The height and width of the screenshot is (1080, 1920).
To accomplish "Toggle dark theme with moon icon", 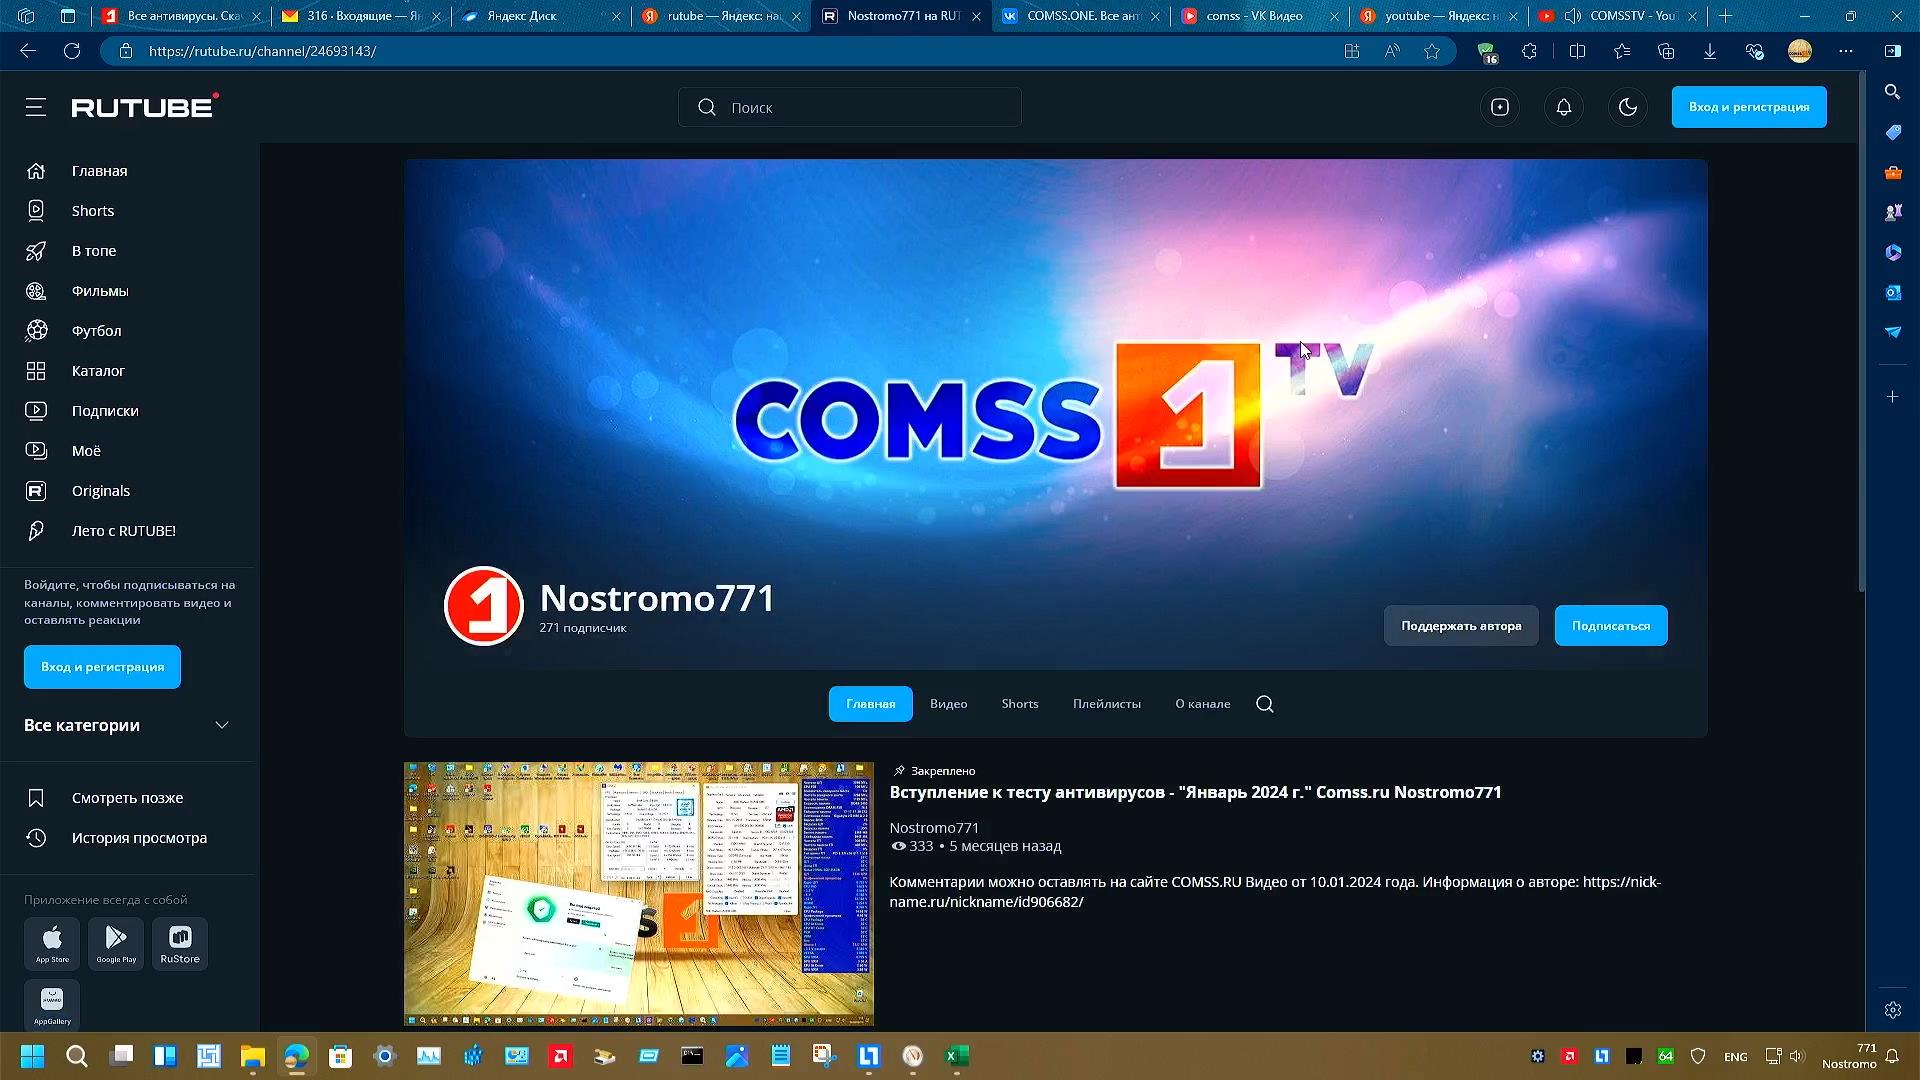I will (x=1627, y=107).
